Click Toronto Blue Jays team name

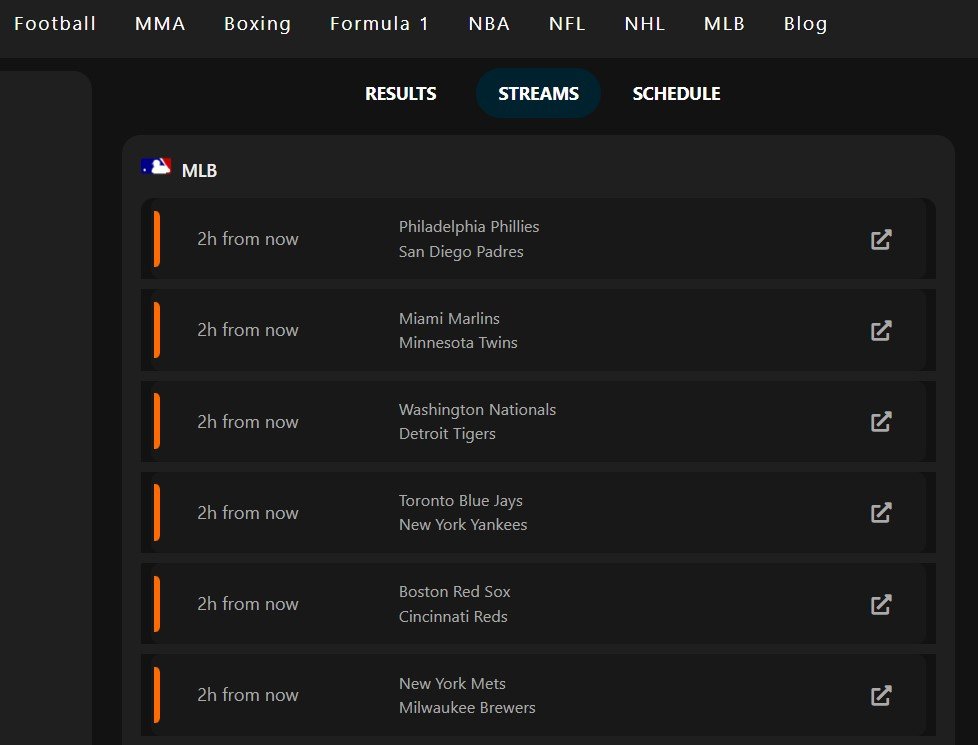tap(460, 500)
